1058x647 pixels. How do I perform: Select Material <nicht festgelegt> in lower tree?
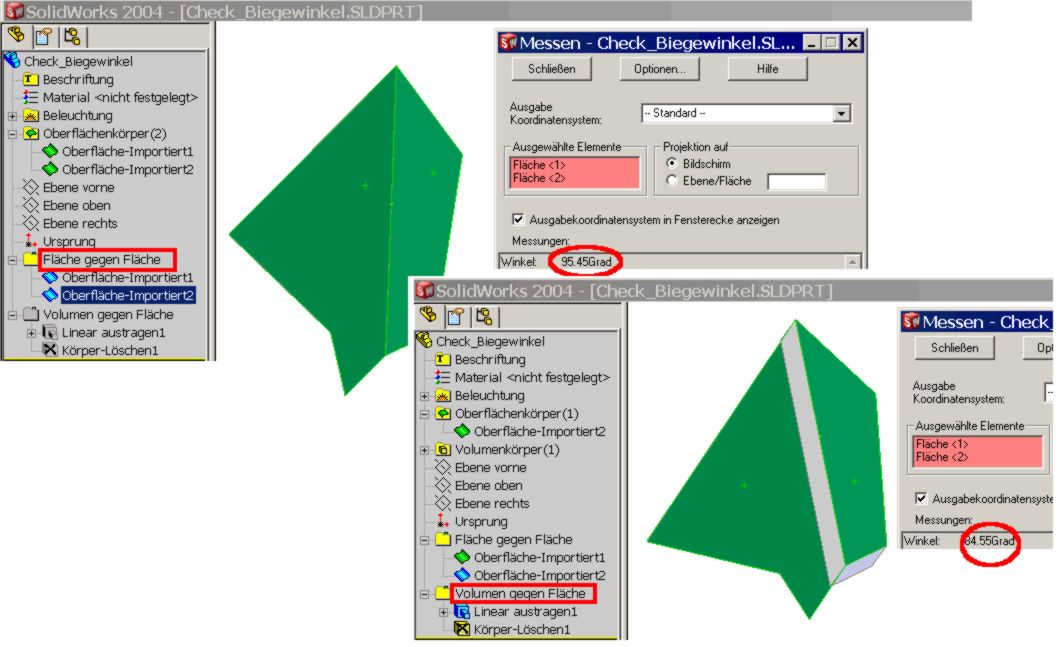pyautogui.click(x=532, y=377)
